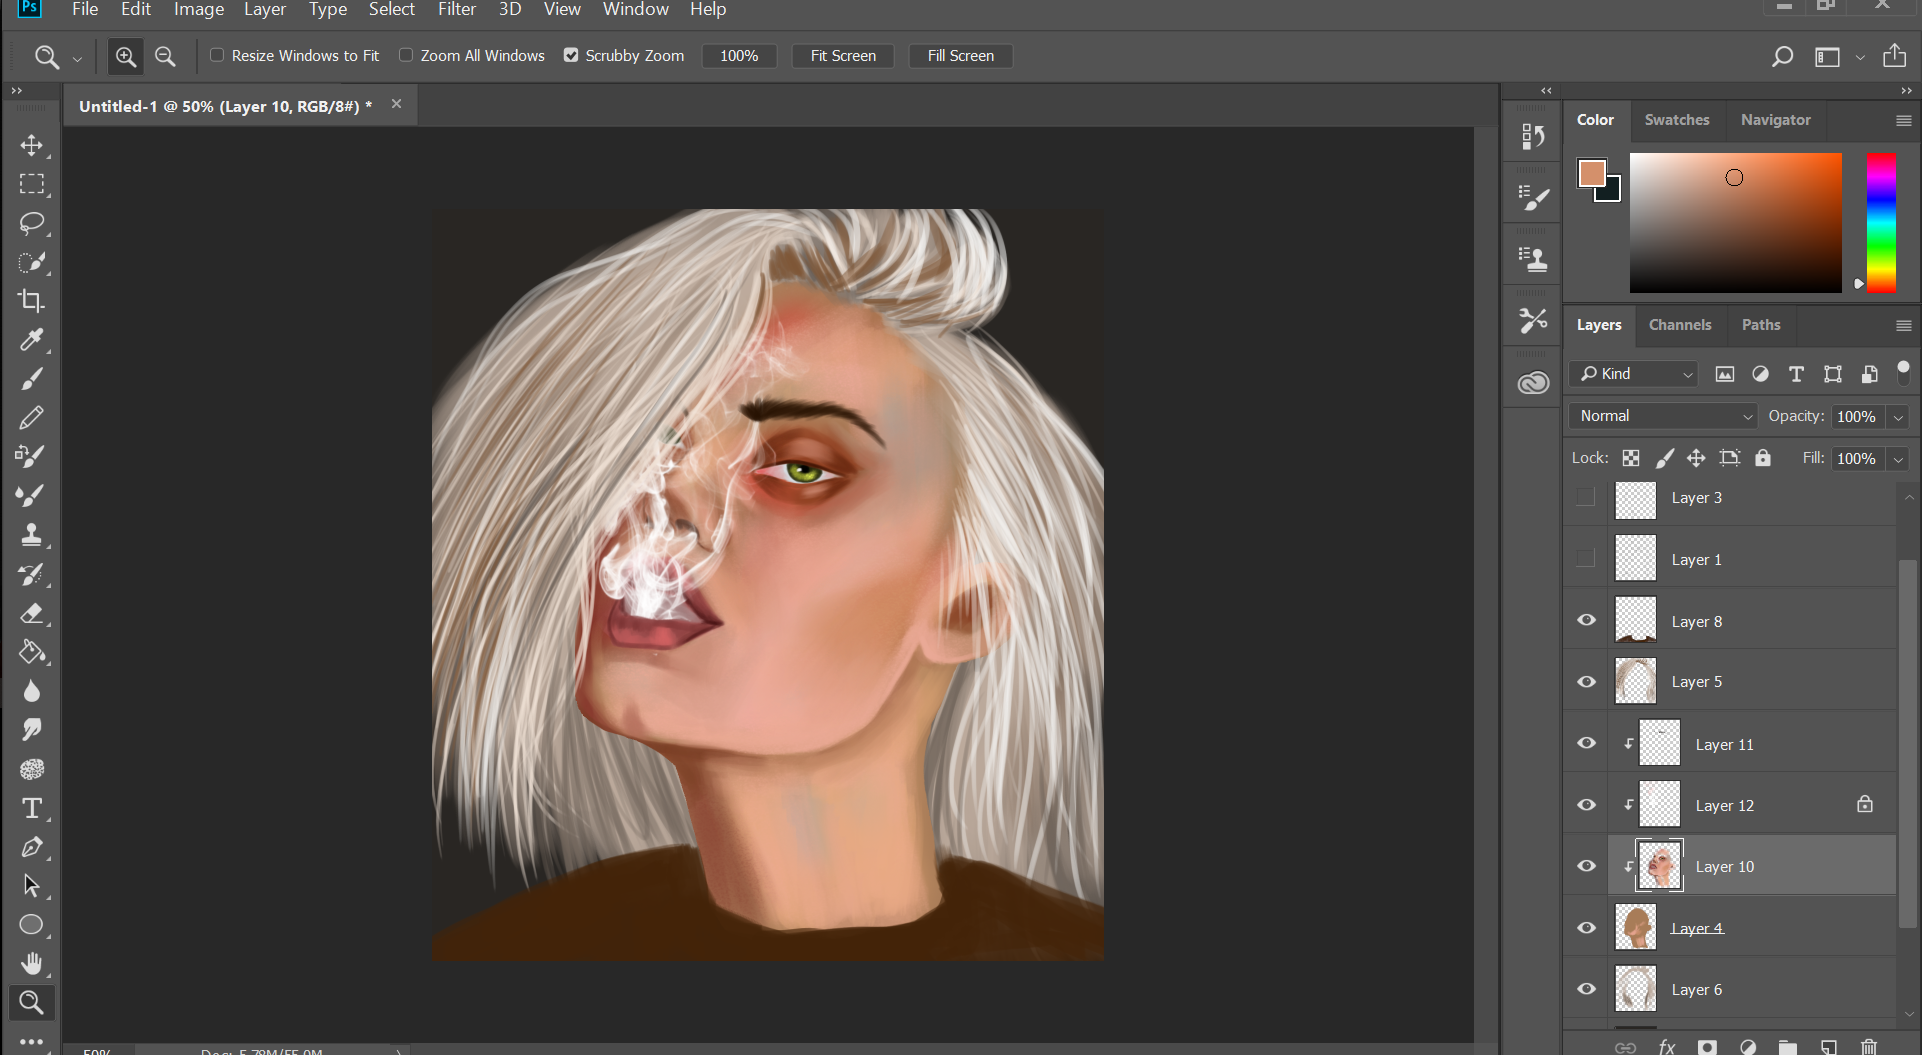
Task: Open the Fill slider dropdown arrow
Action: tap(1898, 459)
